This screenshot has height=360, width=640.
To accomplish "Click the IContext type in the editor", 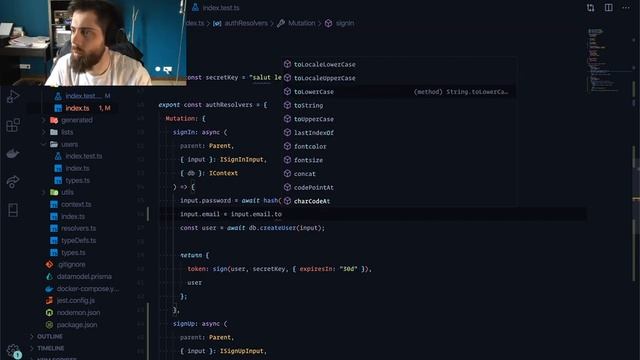I will pyautogui.click(x=223, y=173).
